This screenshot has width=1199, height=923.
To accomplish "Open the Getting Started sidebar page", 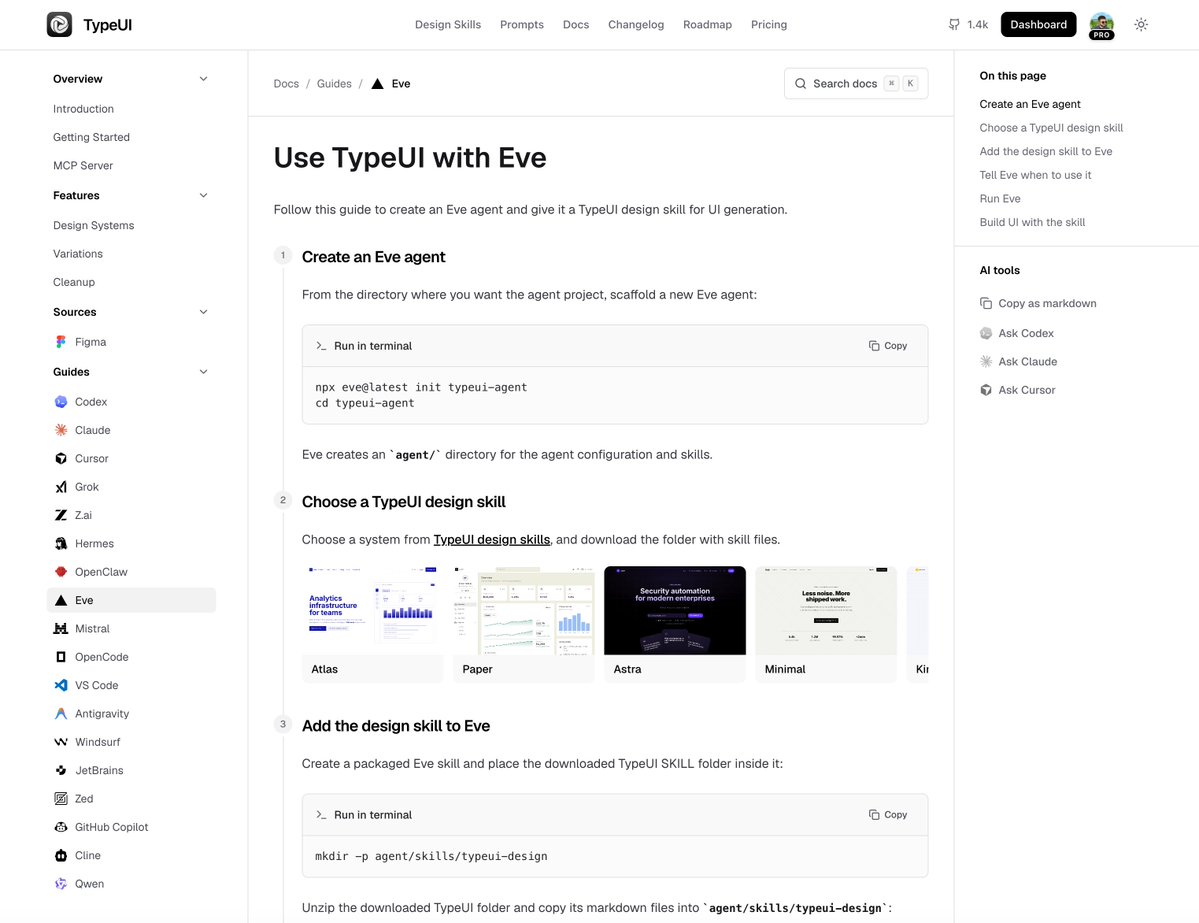I will 91,137.
